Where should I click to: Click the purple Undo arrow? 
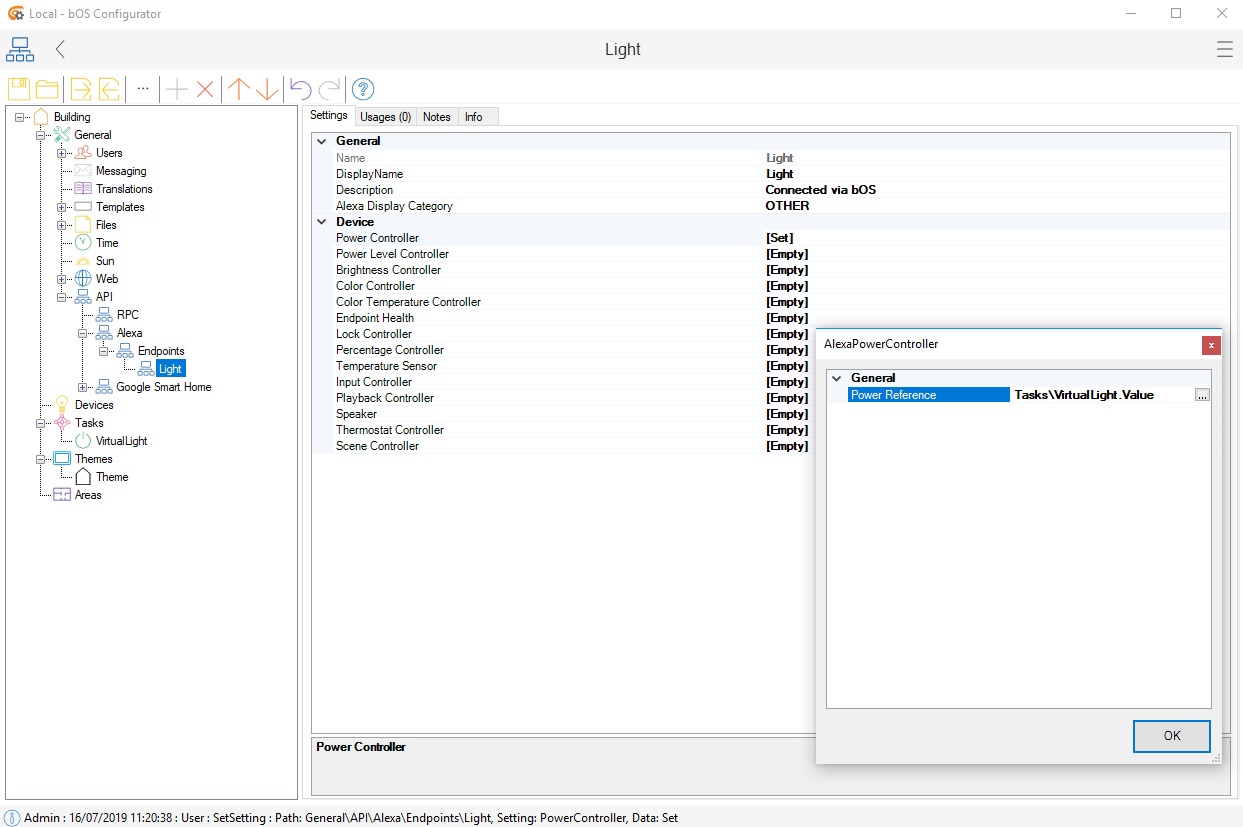[x=300, y=89]
